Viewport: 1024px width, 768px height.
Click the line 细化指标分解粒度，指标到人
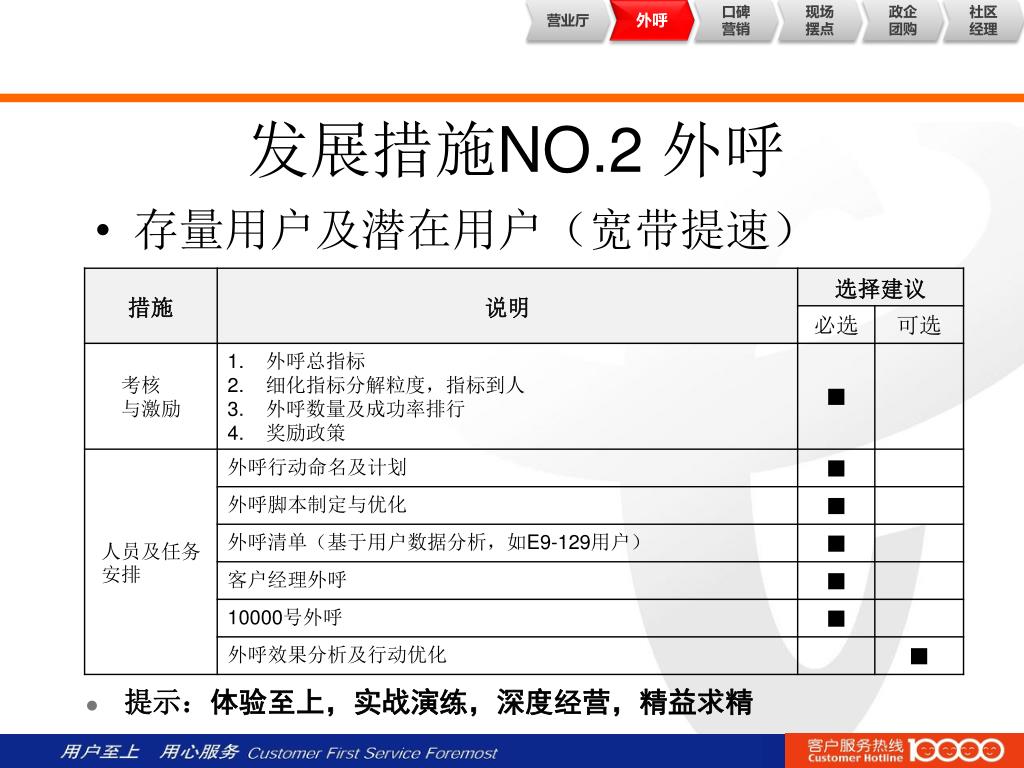pyautogui.click(x=395, y=385)
